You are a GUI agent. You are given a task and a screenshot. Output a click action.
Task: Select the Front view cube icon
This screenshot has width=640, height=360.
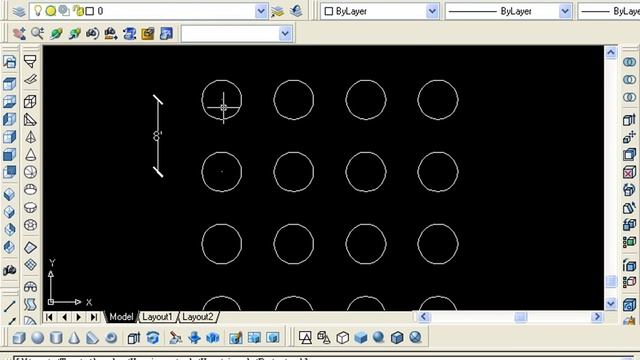point(9,155)
